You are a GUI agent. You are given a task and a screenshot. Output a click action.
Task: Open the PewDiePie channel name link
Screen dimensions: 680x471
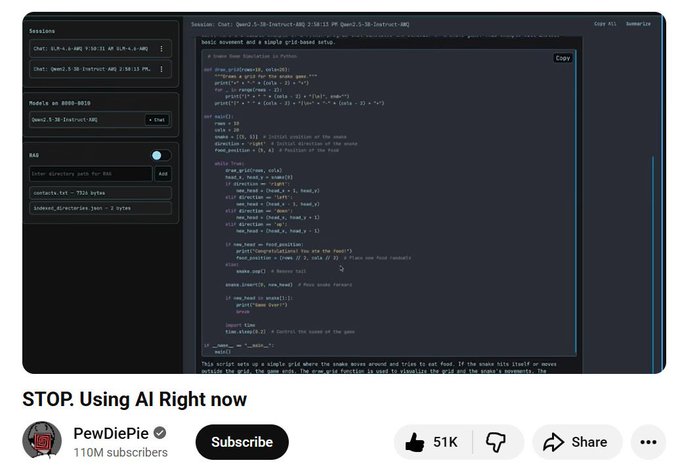(x=111, y=433)
